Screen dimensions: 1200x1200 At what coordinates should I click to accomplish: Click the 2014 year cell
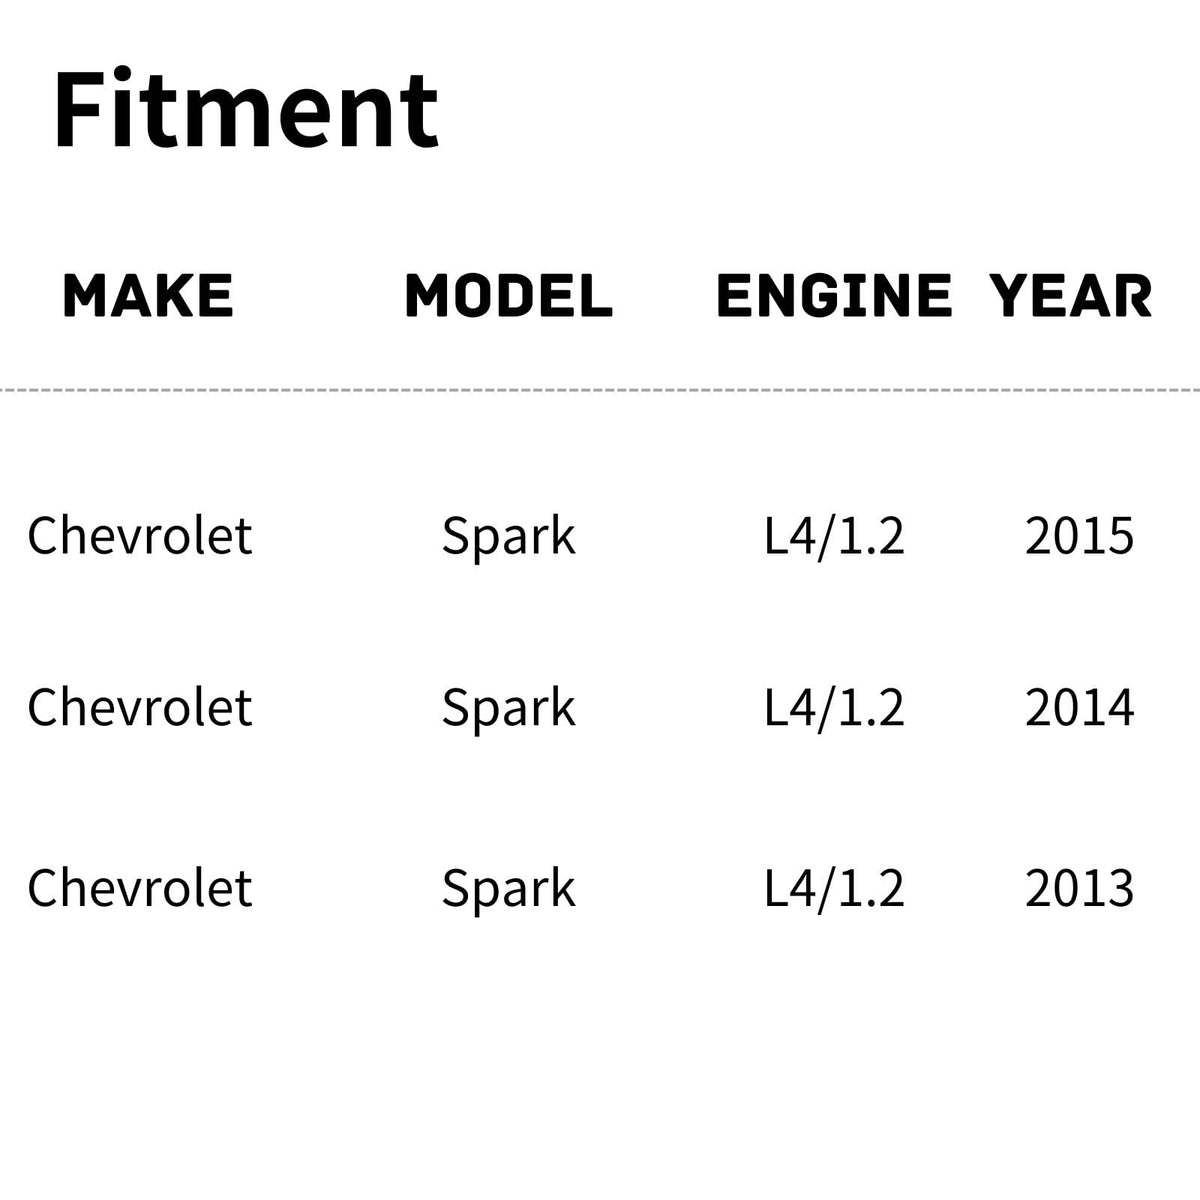click(1079, 708)
